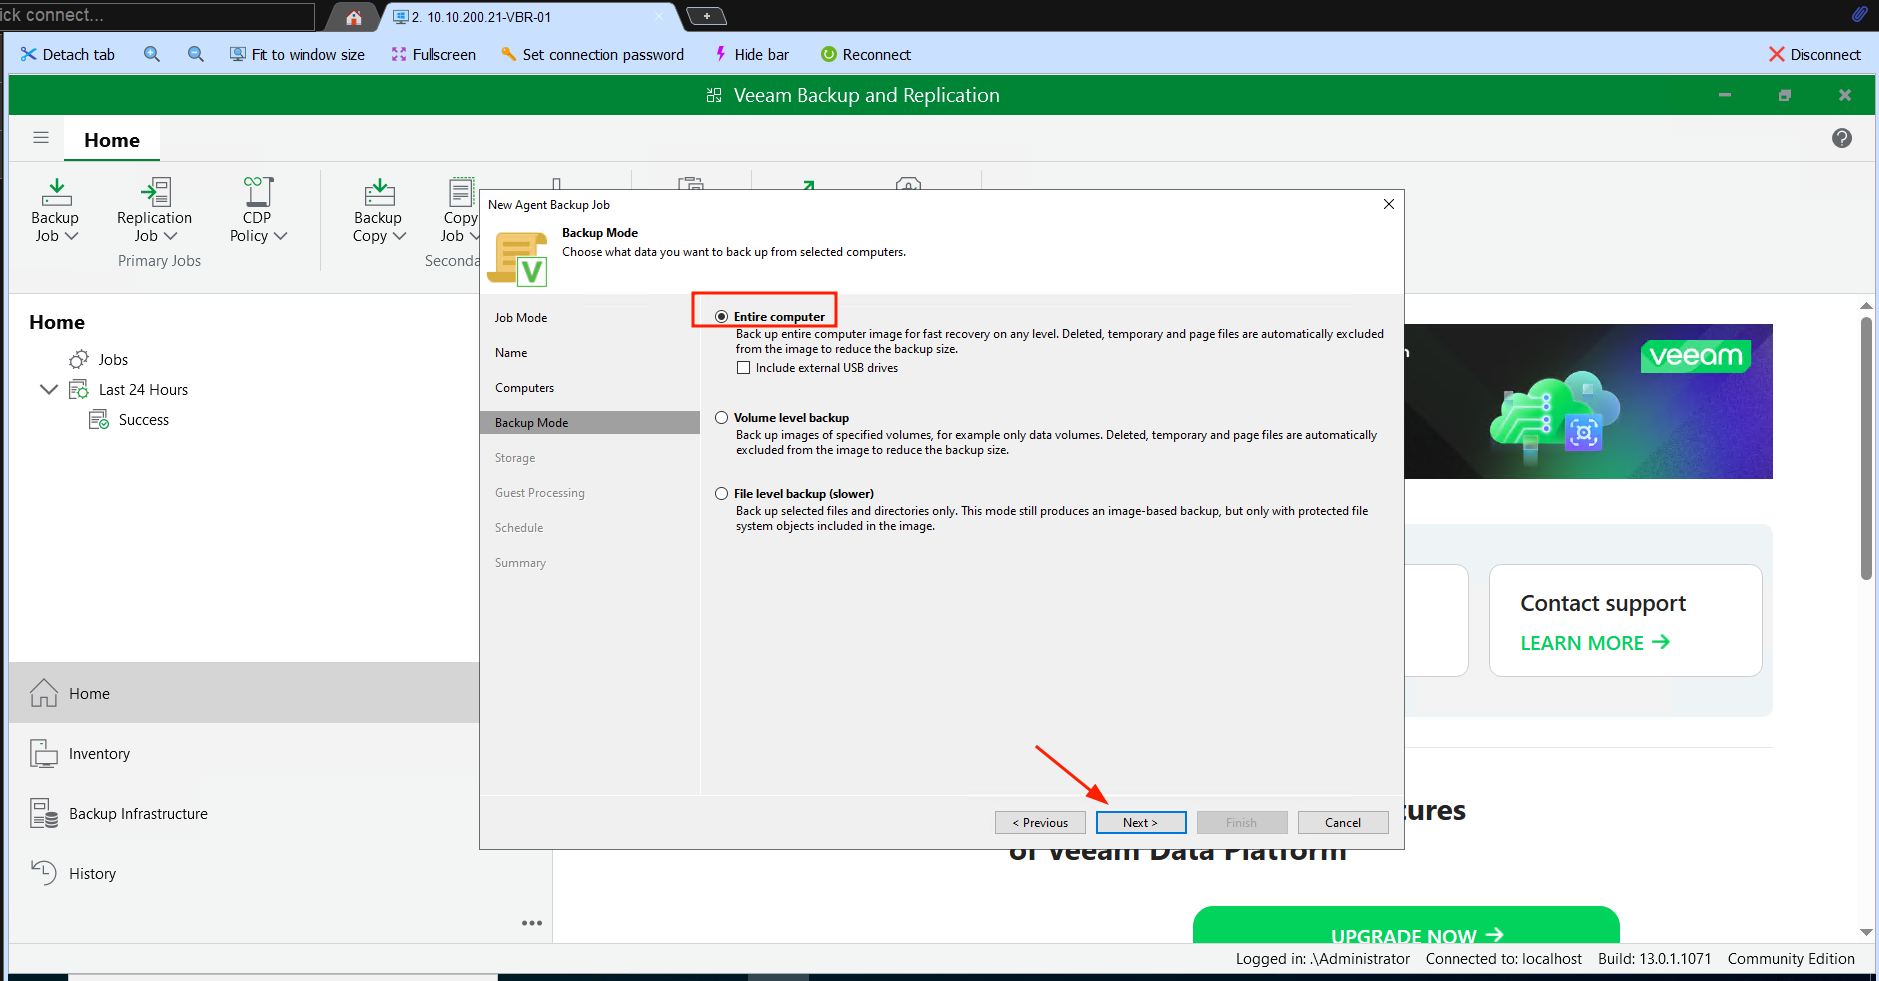Click the Backup Infrastructure icon

pyautogui.click(x=44, y=813)
